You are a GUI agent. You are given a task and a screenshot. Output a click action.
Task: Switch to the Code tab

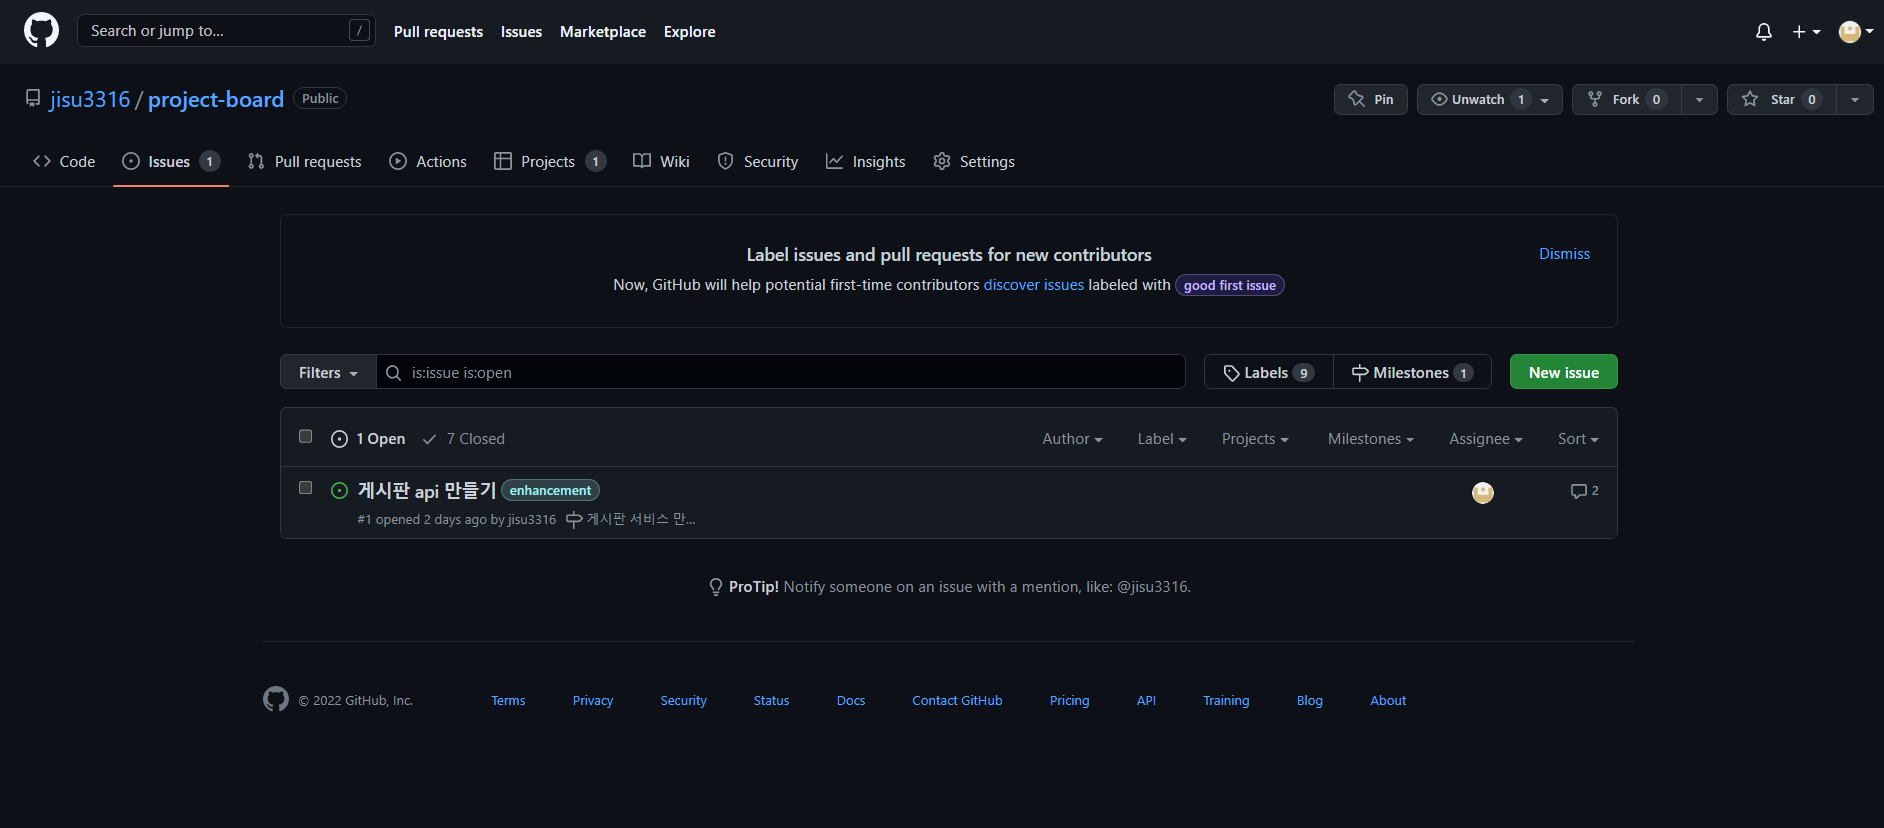click(64, 161)
